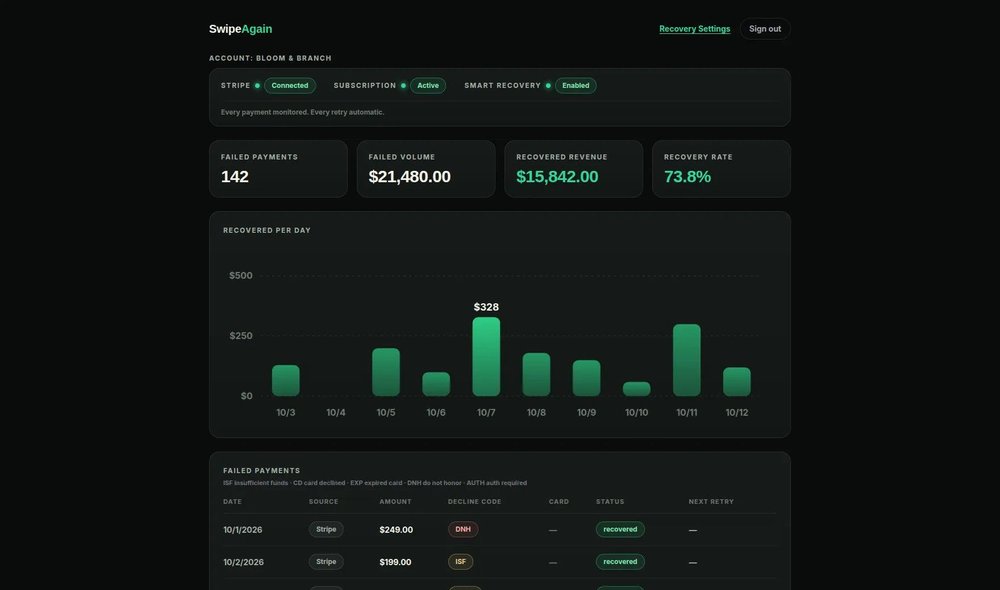Click the SwipeAgain logo

point(240,29)
